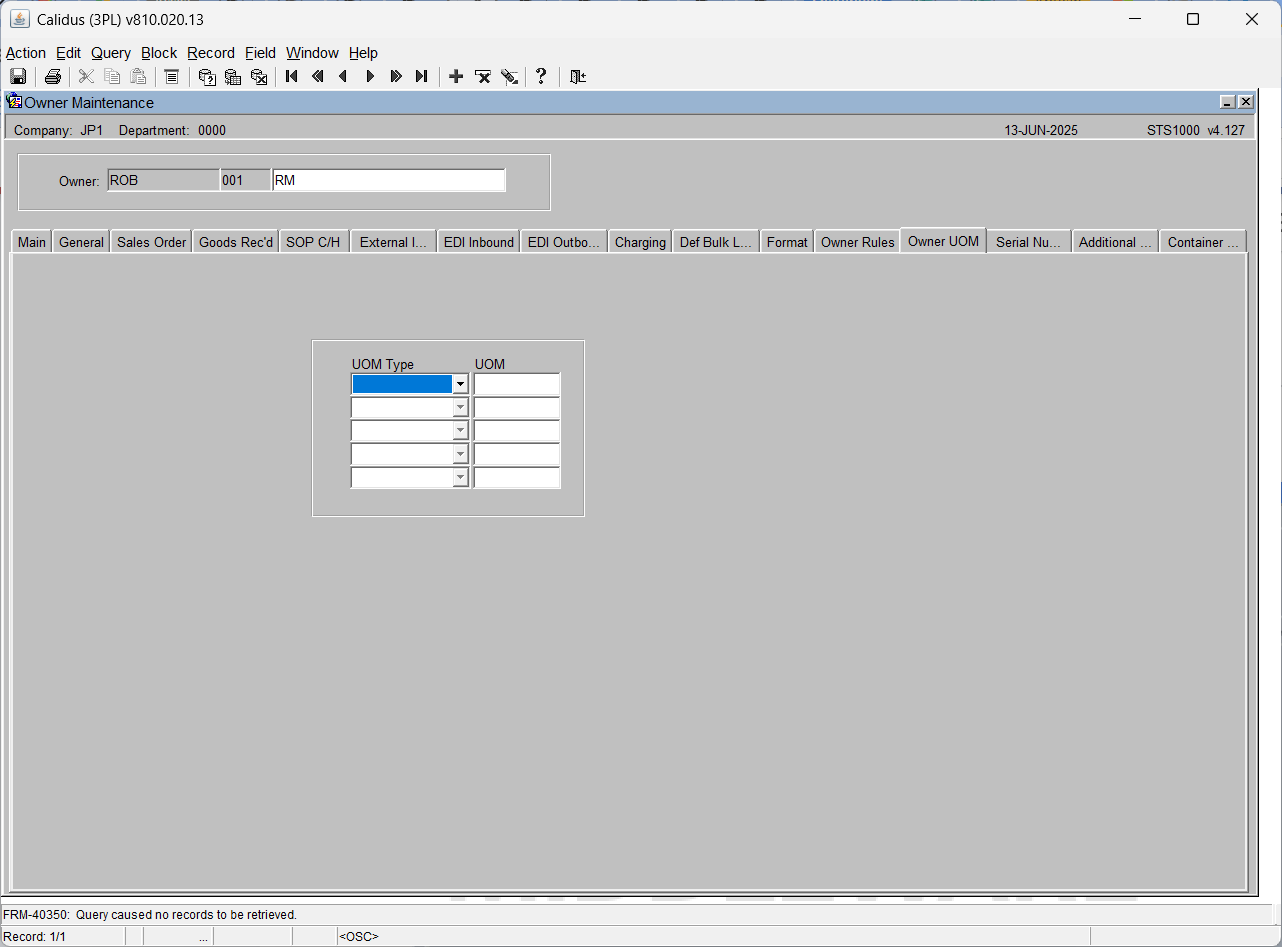The image size is (1282, 947).
Task: Open the List of Values icon
Action: (x=171, y=76)
